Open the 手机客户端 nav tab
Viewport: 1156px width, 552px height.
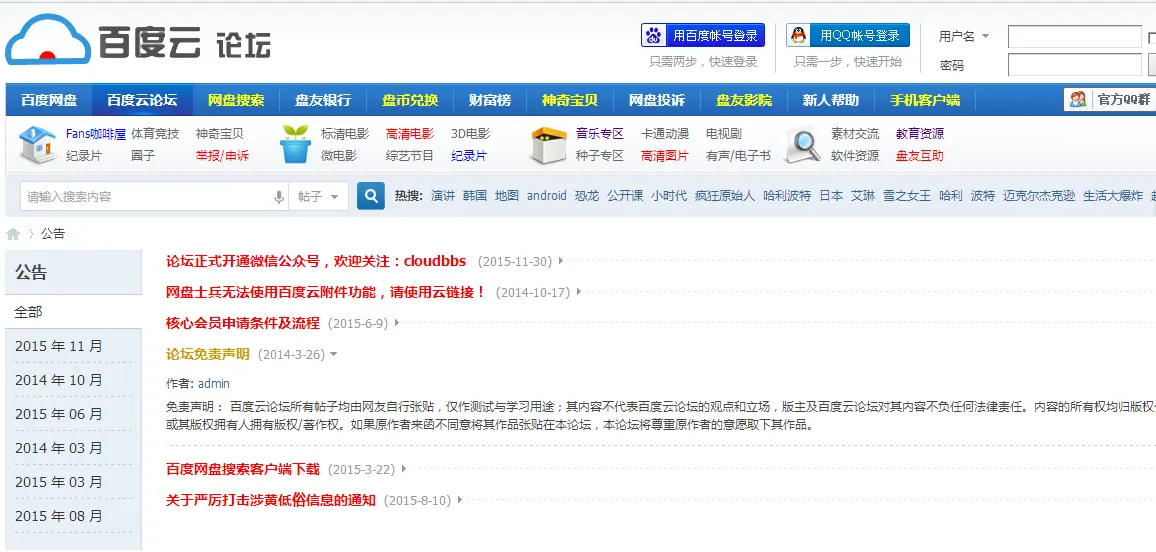925,100
